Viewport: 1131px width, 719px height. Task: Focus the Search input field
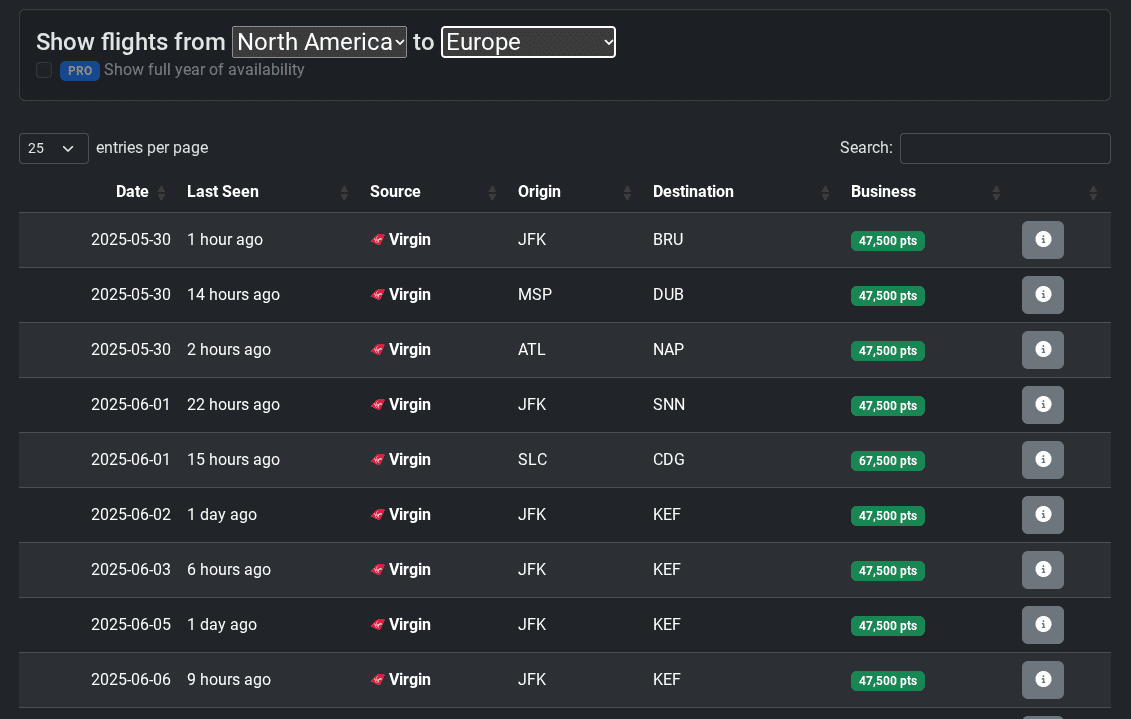(1004, 148)
